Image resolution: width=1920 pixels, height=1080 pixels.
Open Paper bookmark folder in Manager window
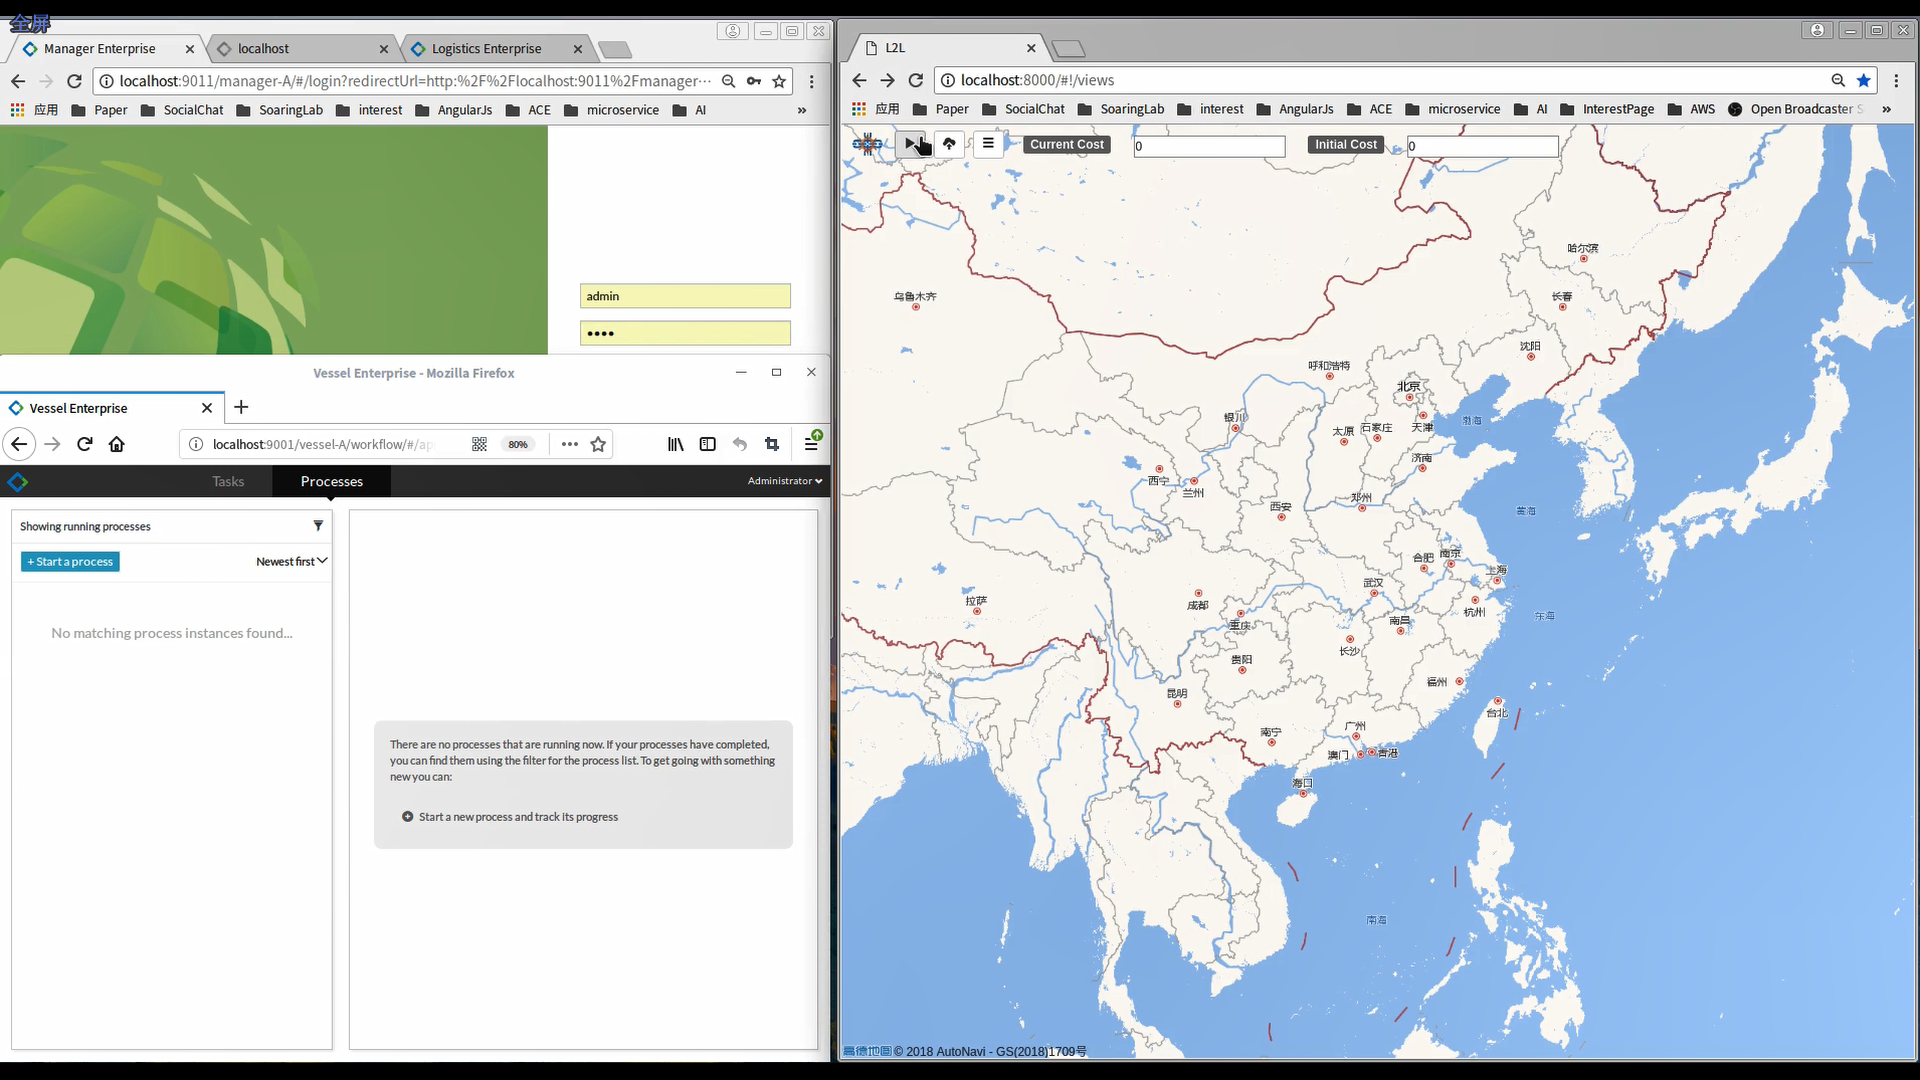100,110
